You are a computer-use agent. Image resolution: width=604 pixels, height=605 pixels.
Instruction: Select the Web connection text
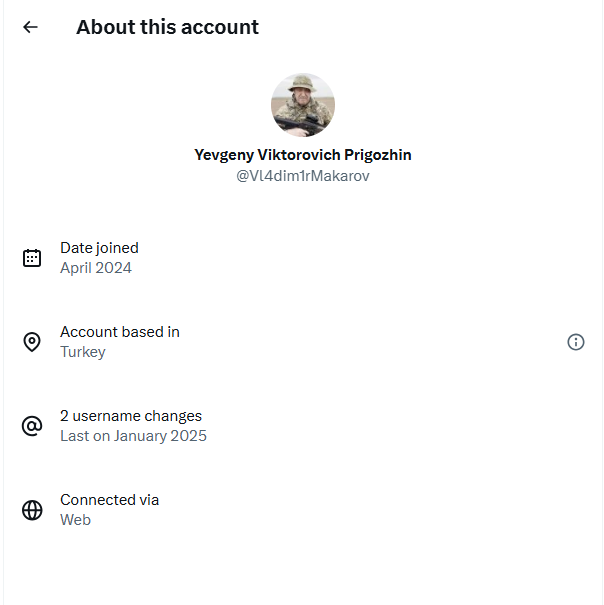75,520
